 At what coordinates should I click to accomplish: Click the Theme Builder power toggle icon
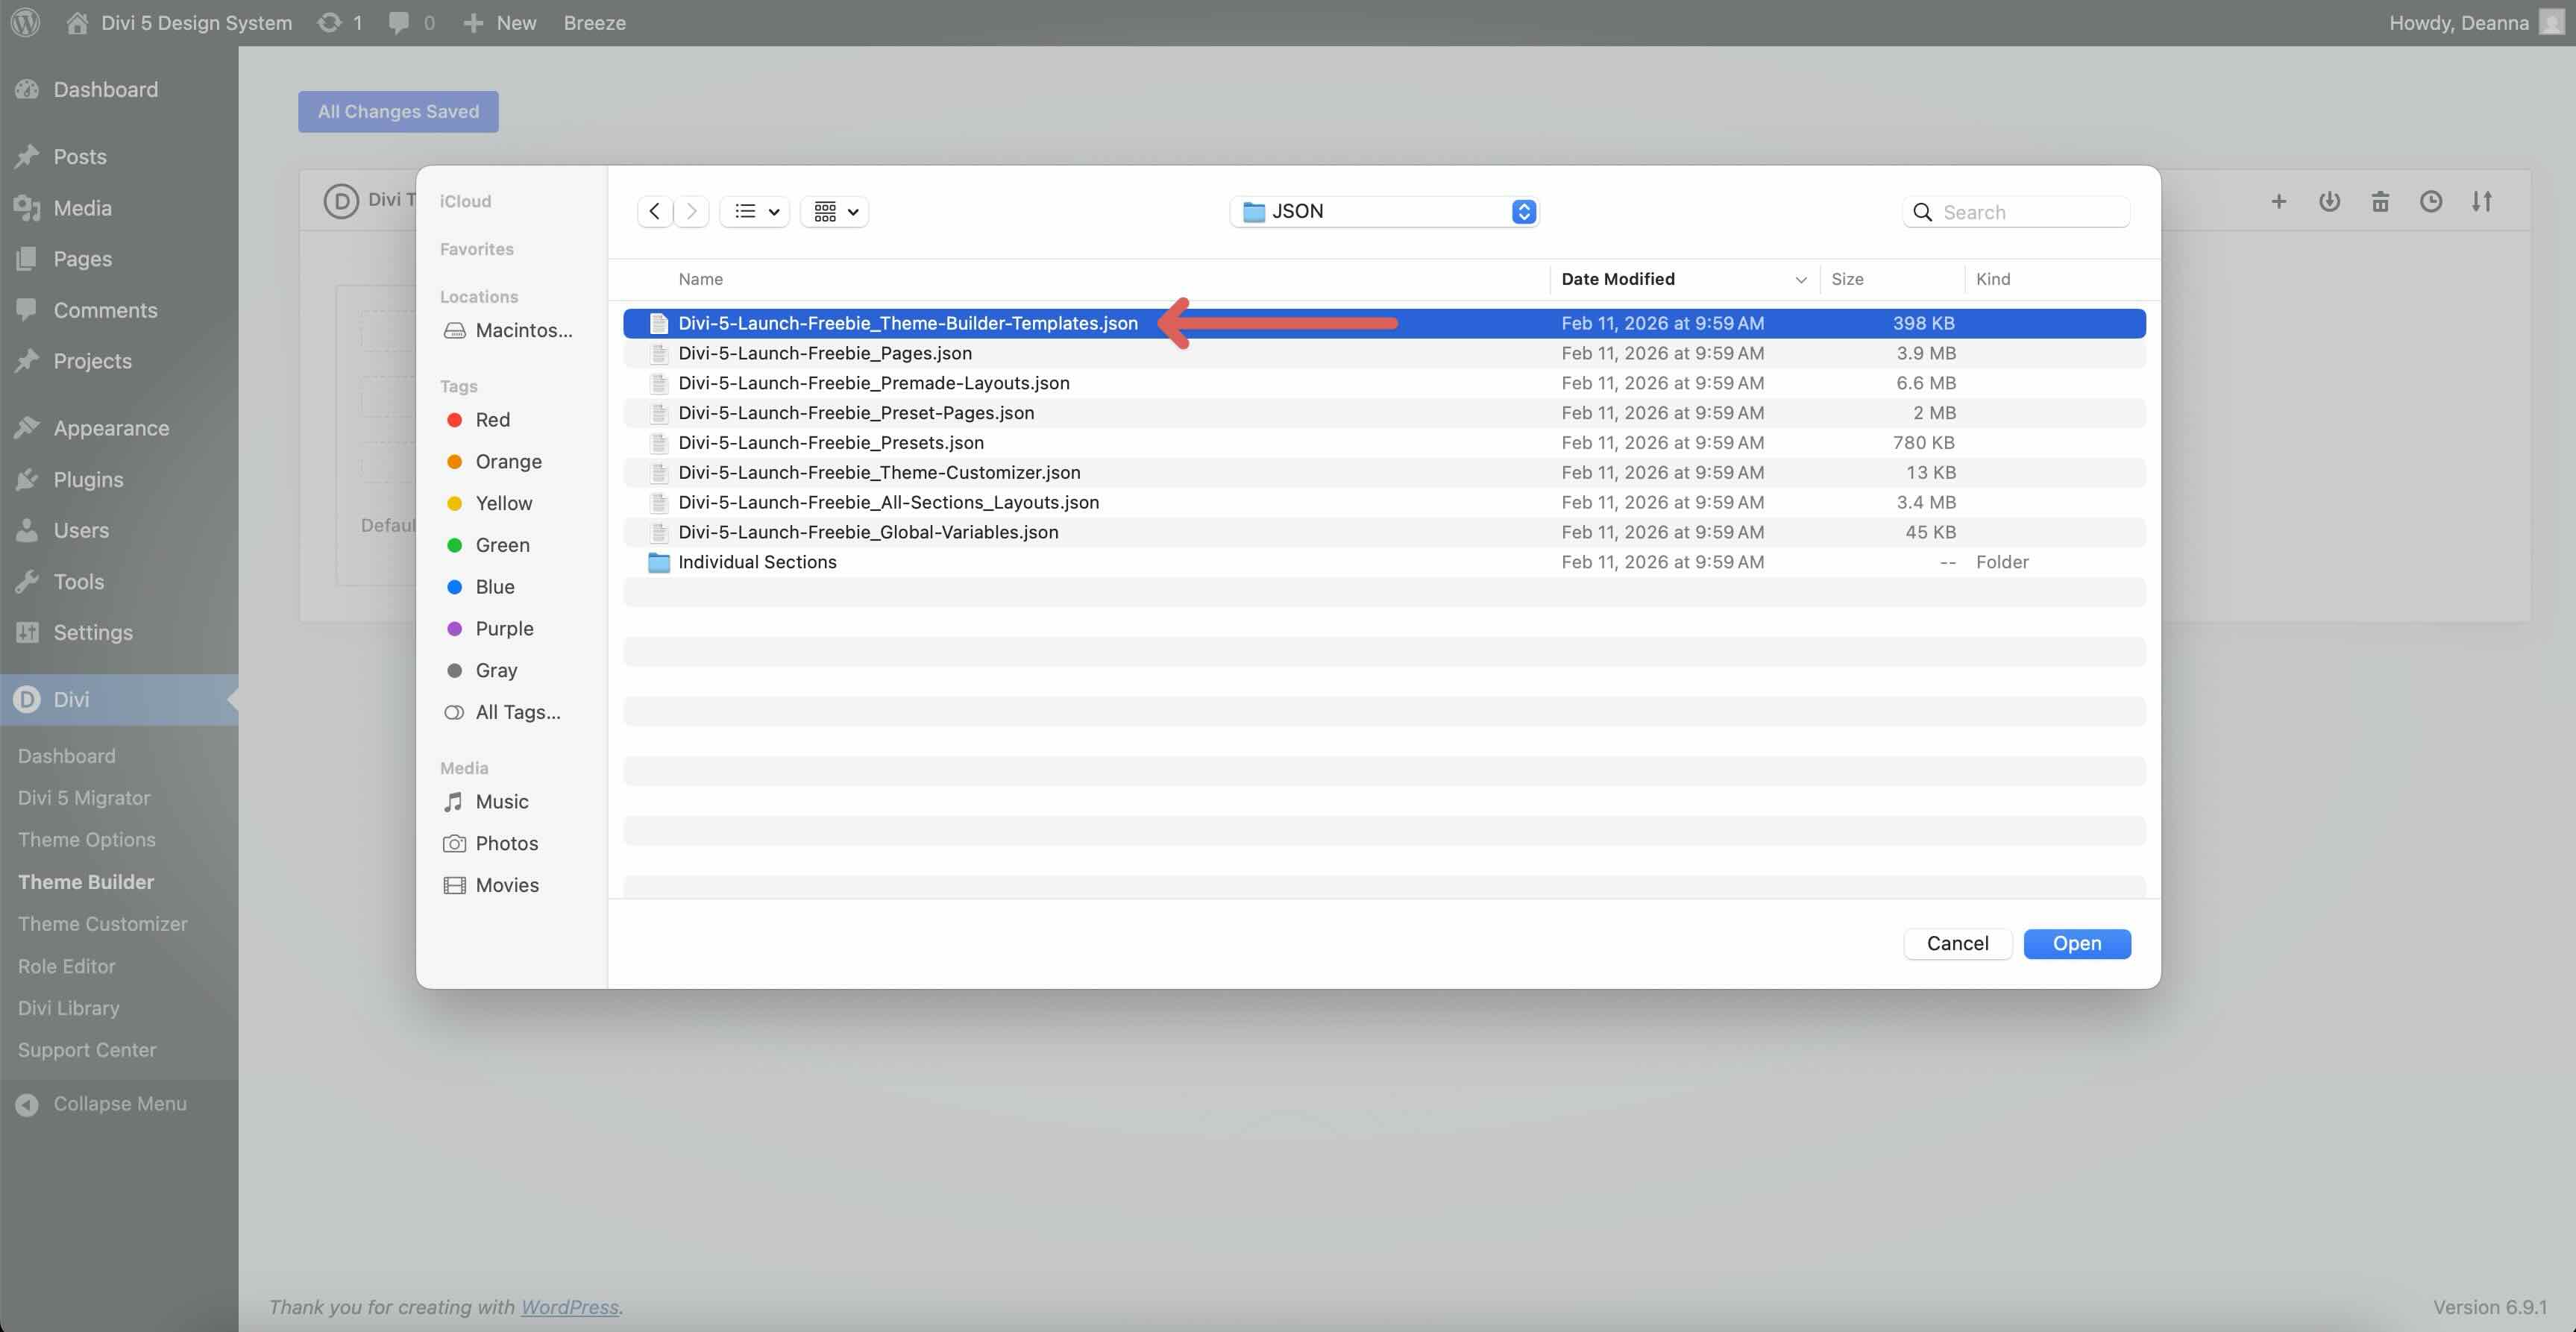pyautogui.click(x=2329, y=201)
